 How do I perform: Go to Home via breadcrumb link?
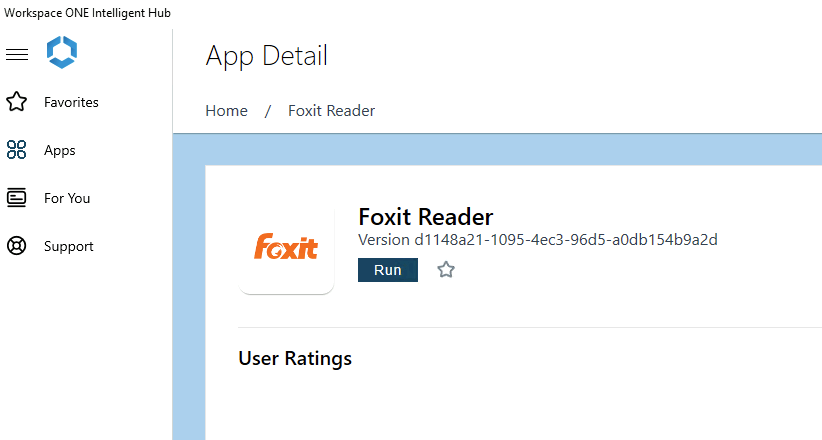(226, 111)
